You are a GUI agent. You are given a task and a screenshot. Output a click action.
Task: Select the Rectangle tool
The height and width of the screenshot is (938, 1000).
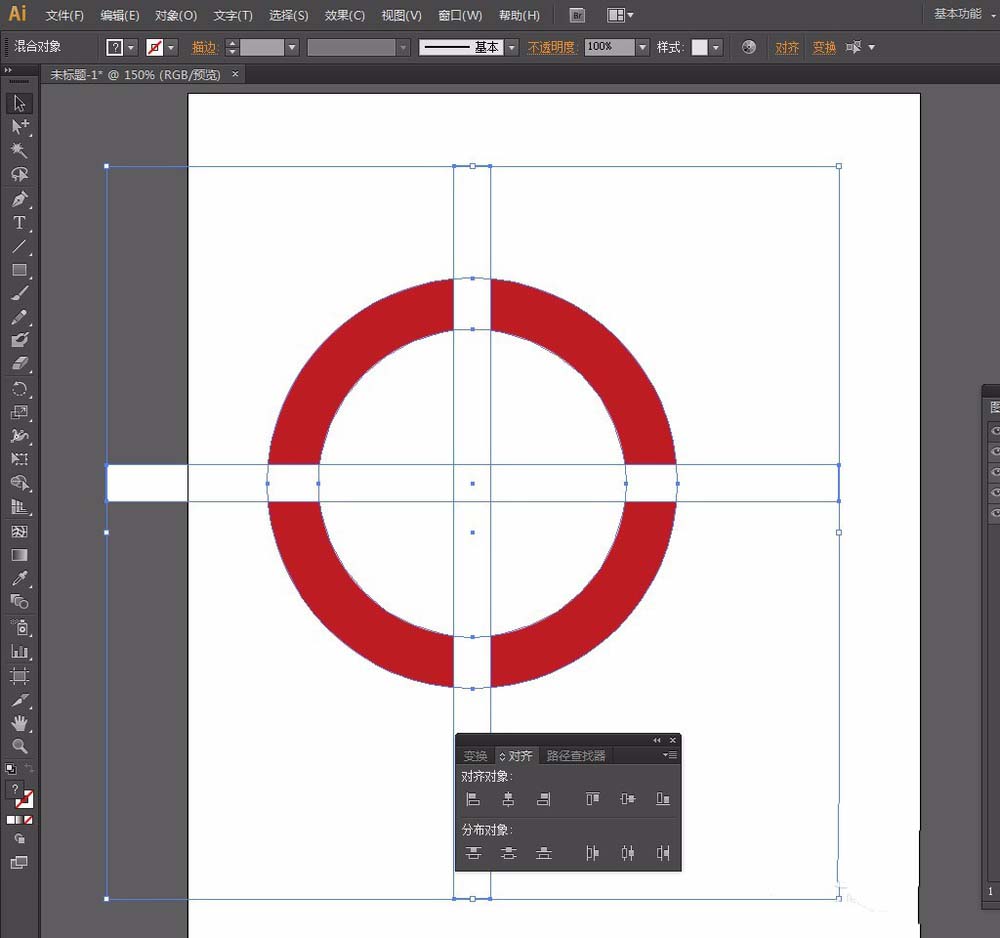pos(19,270)
